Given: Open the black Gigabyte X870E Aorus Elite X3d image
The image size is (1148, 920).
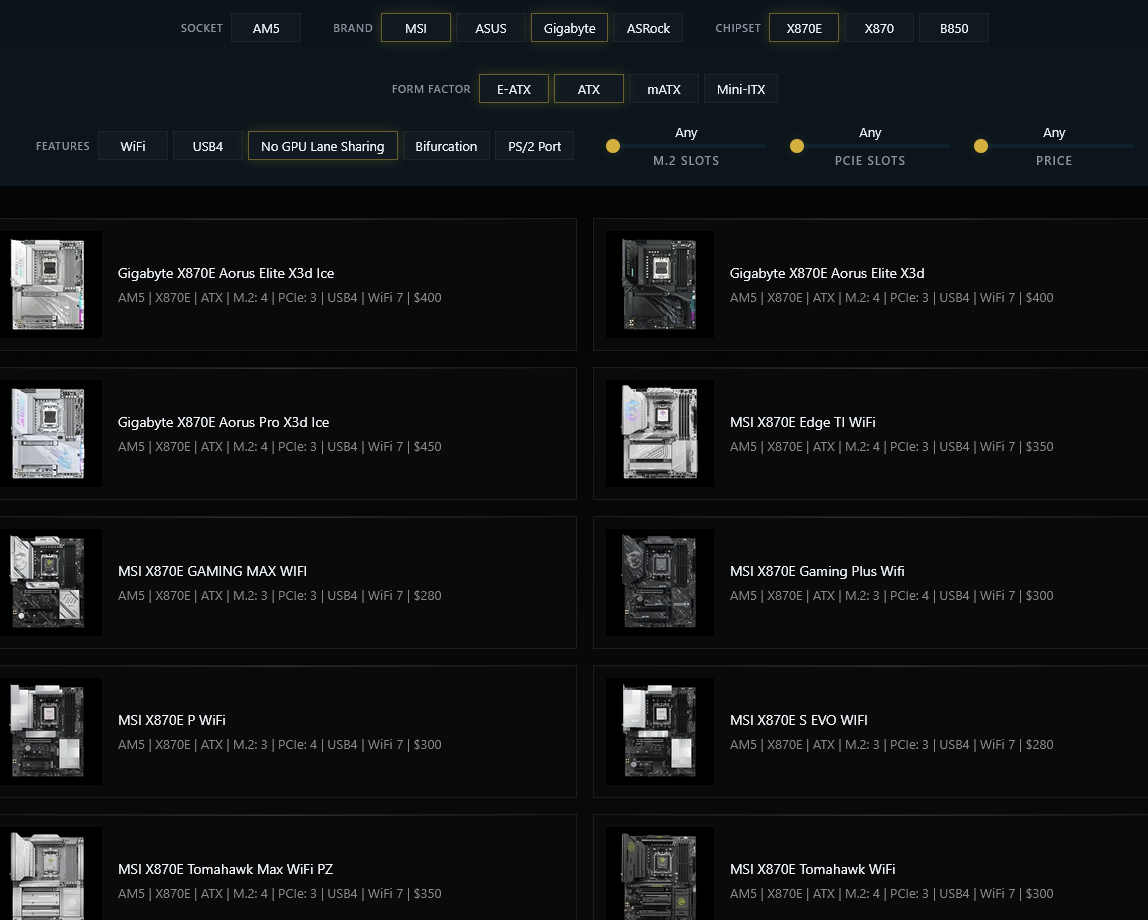Looking at the screenshot, I should coord(660,285).
